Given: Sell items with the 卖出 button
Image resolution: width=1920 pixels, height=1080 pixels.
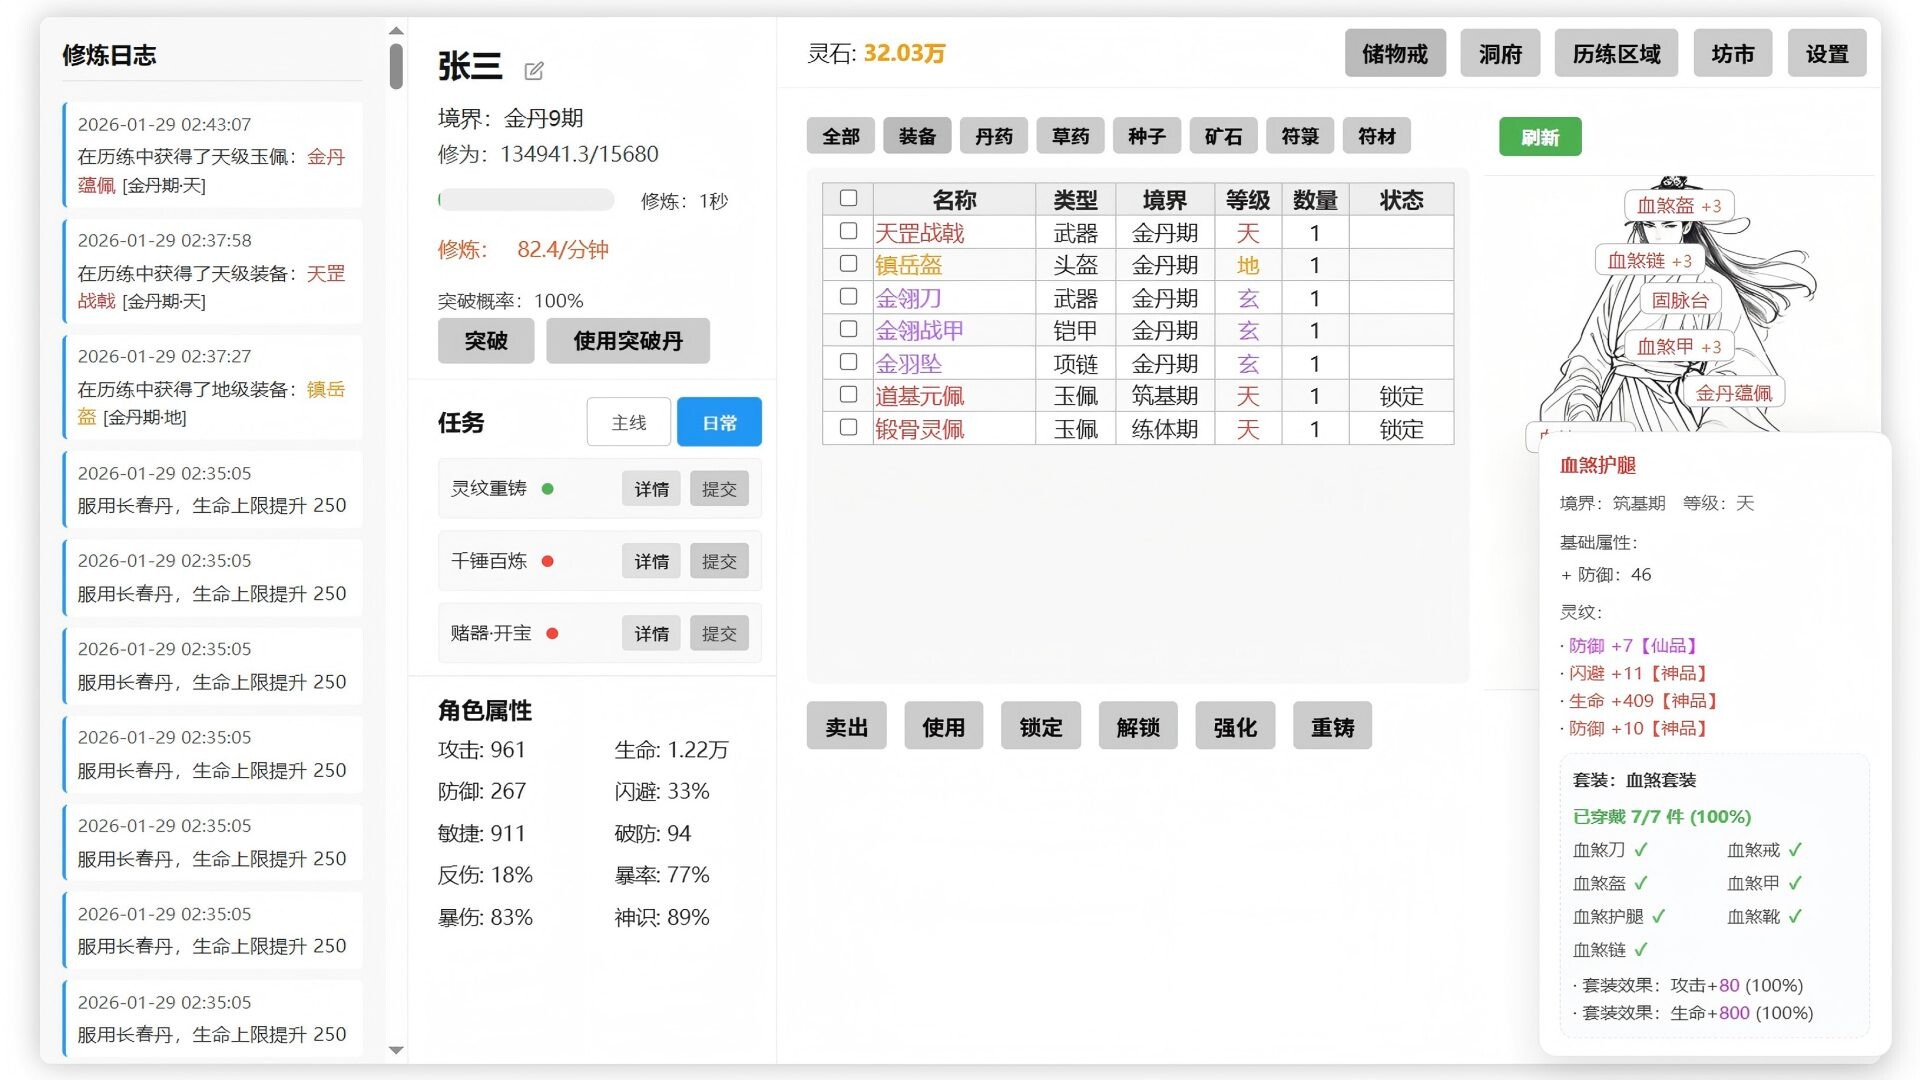Looking at the screenshot, I should click(x=846, y=726).
